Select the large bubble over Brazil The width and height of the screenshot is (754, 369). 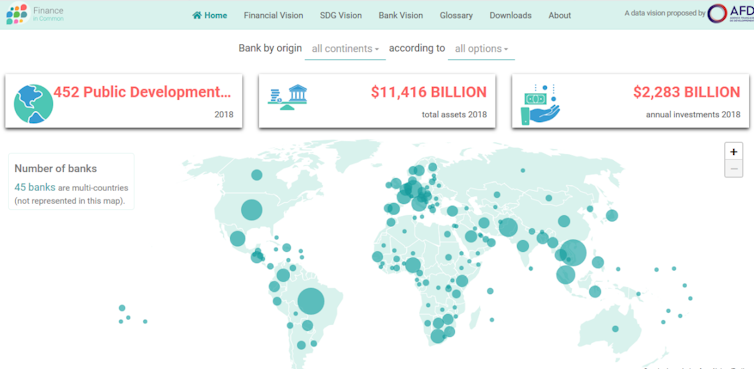[311, 301]
